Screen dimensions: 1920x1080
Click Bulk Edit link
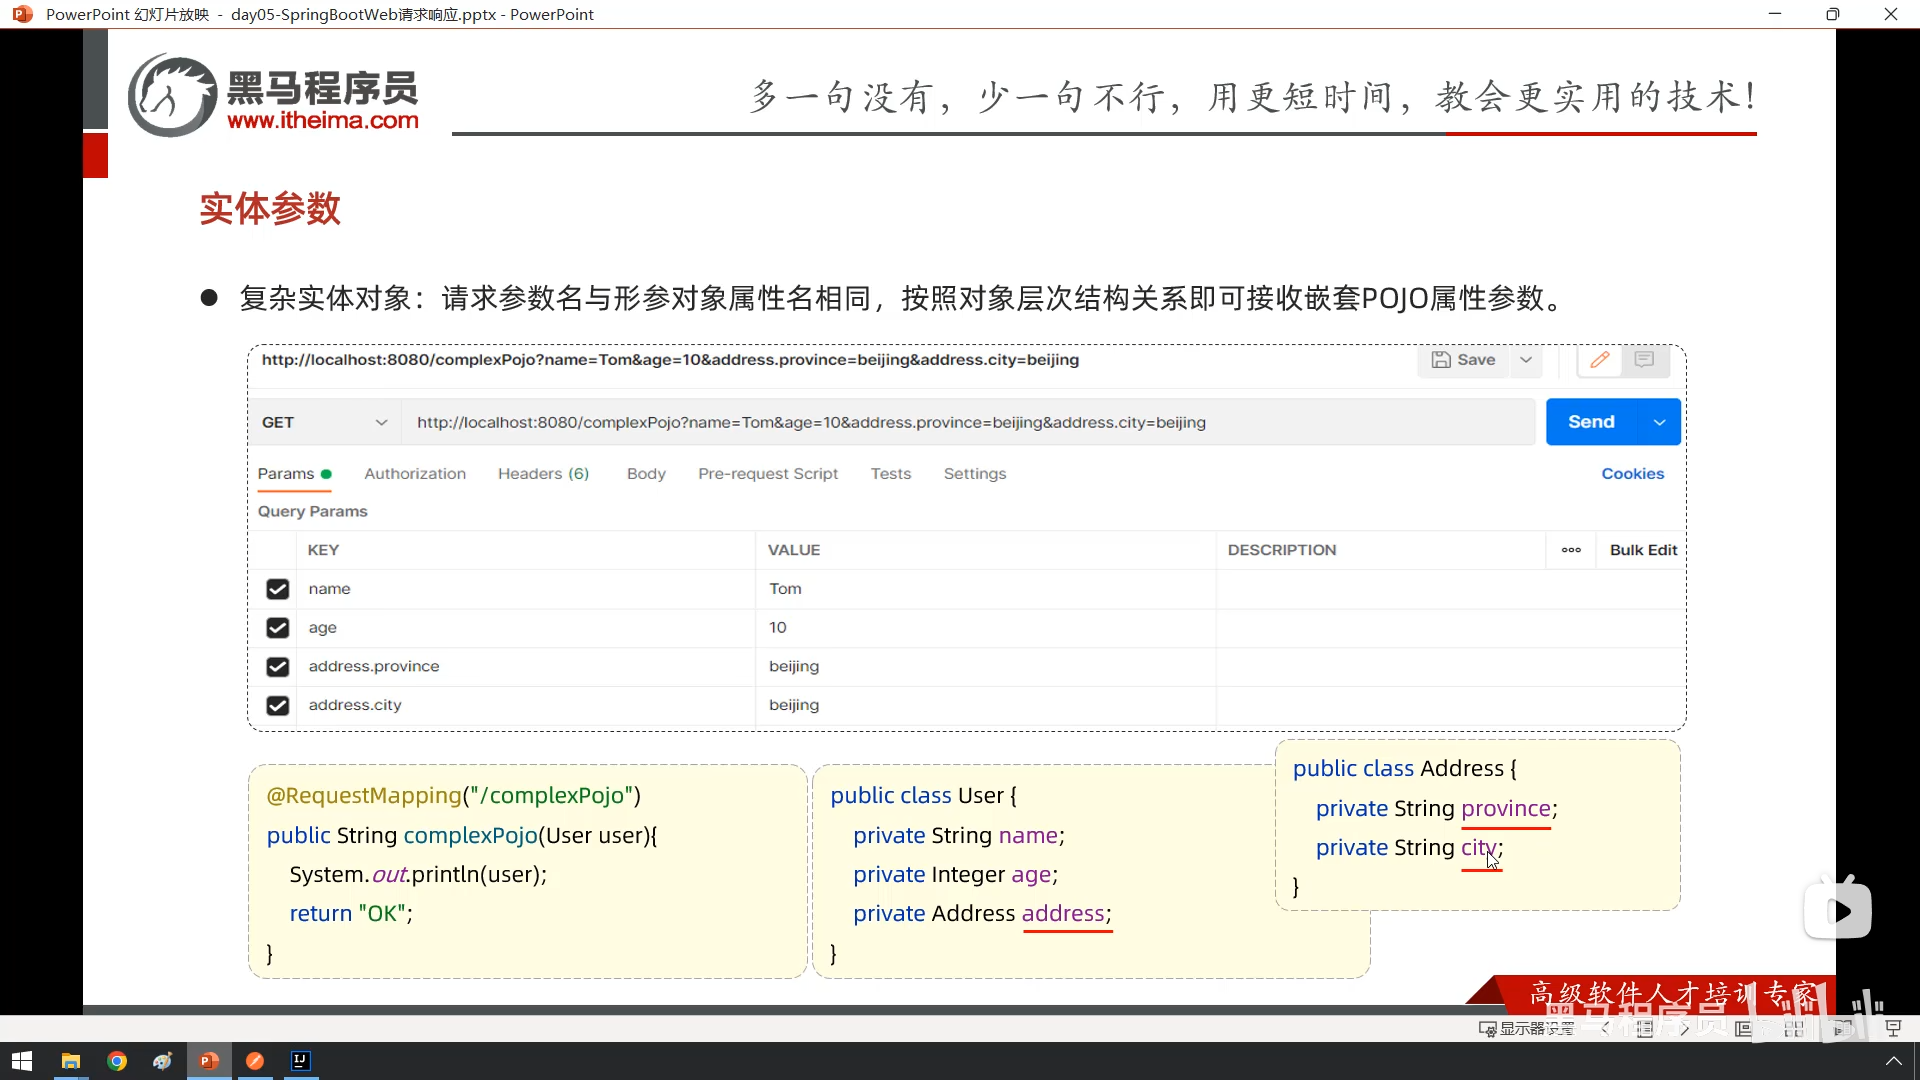tap(1643, 550)
